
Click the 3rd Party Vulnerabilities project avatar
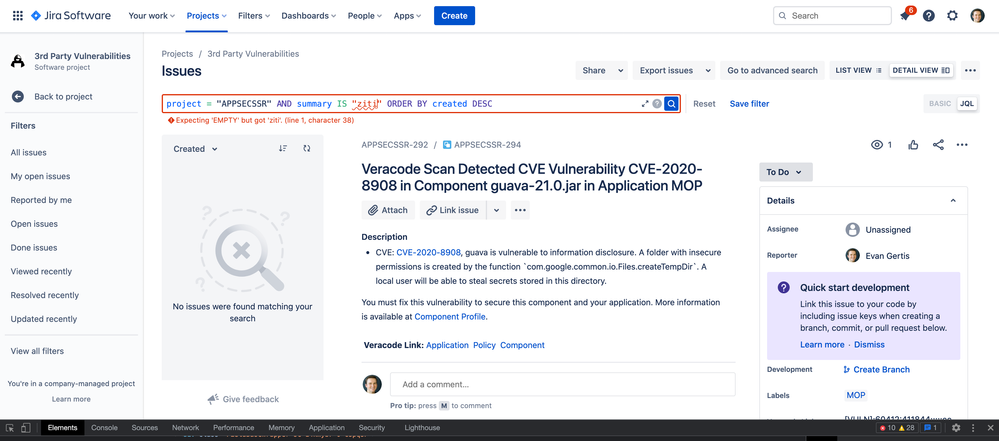point(18,61)
